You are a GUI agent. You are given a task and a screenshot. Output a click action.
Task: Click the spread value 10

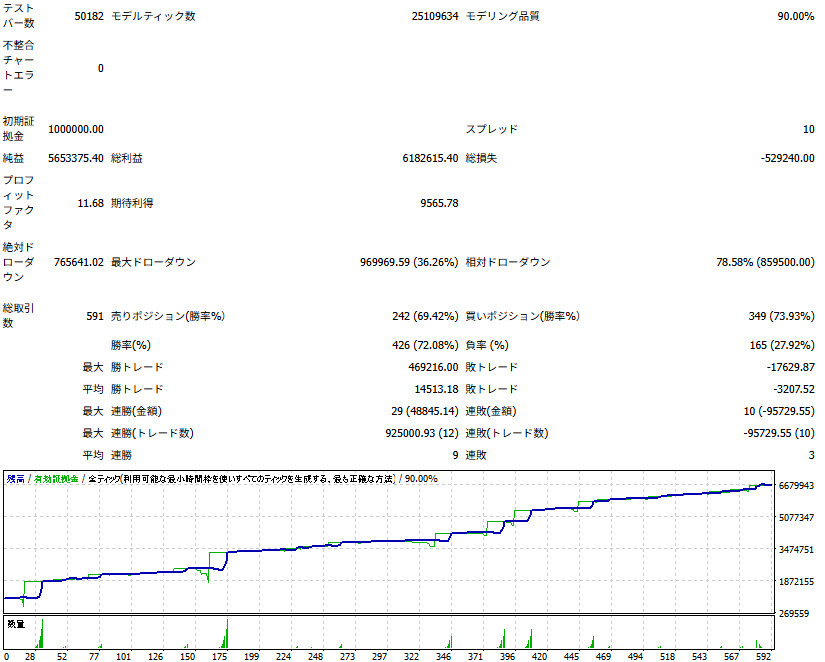coord(809,129)
